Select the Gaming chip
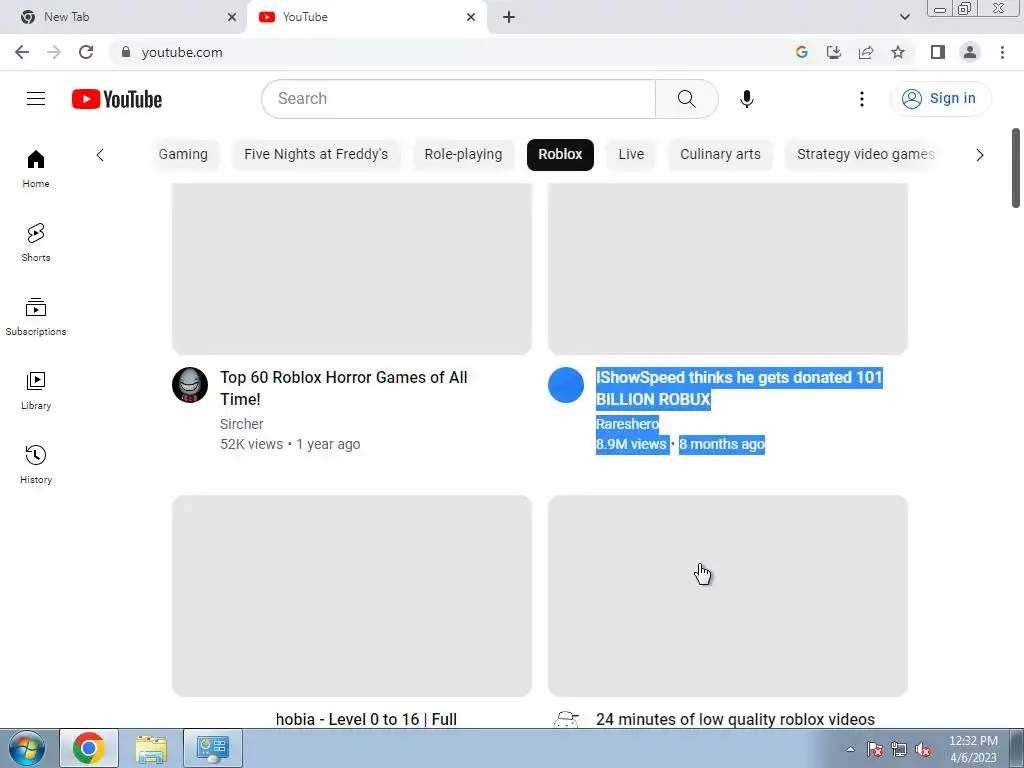The image size is (1024, 768). 183,155
